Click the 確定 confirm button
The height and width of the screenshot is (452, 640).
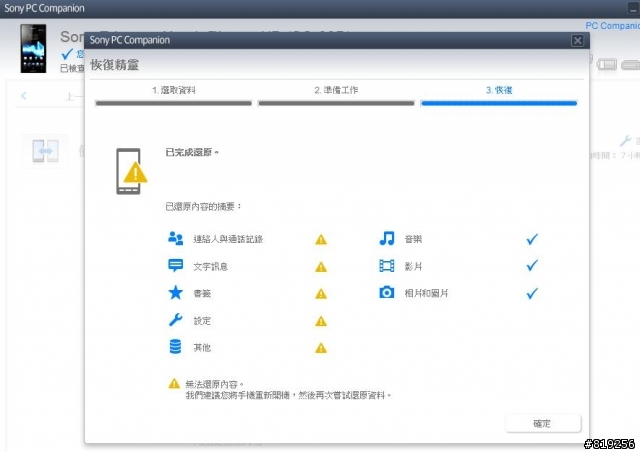[542, 423]
